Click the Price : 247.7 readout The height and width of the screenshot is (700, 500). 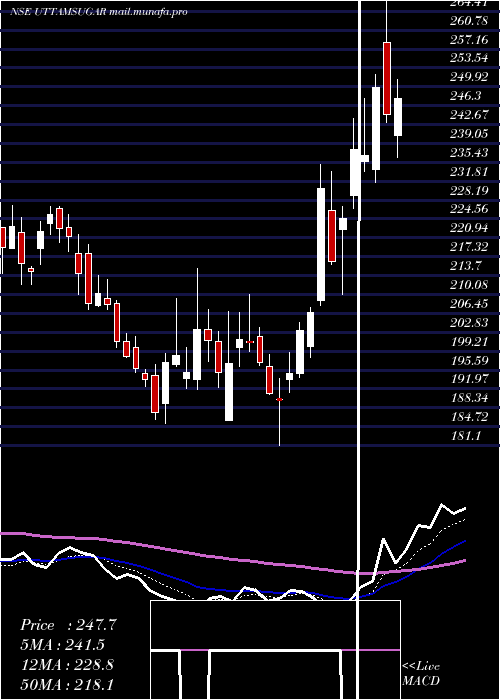click(68, 625)
